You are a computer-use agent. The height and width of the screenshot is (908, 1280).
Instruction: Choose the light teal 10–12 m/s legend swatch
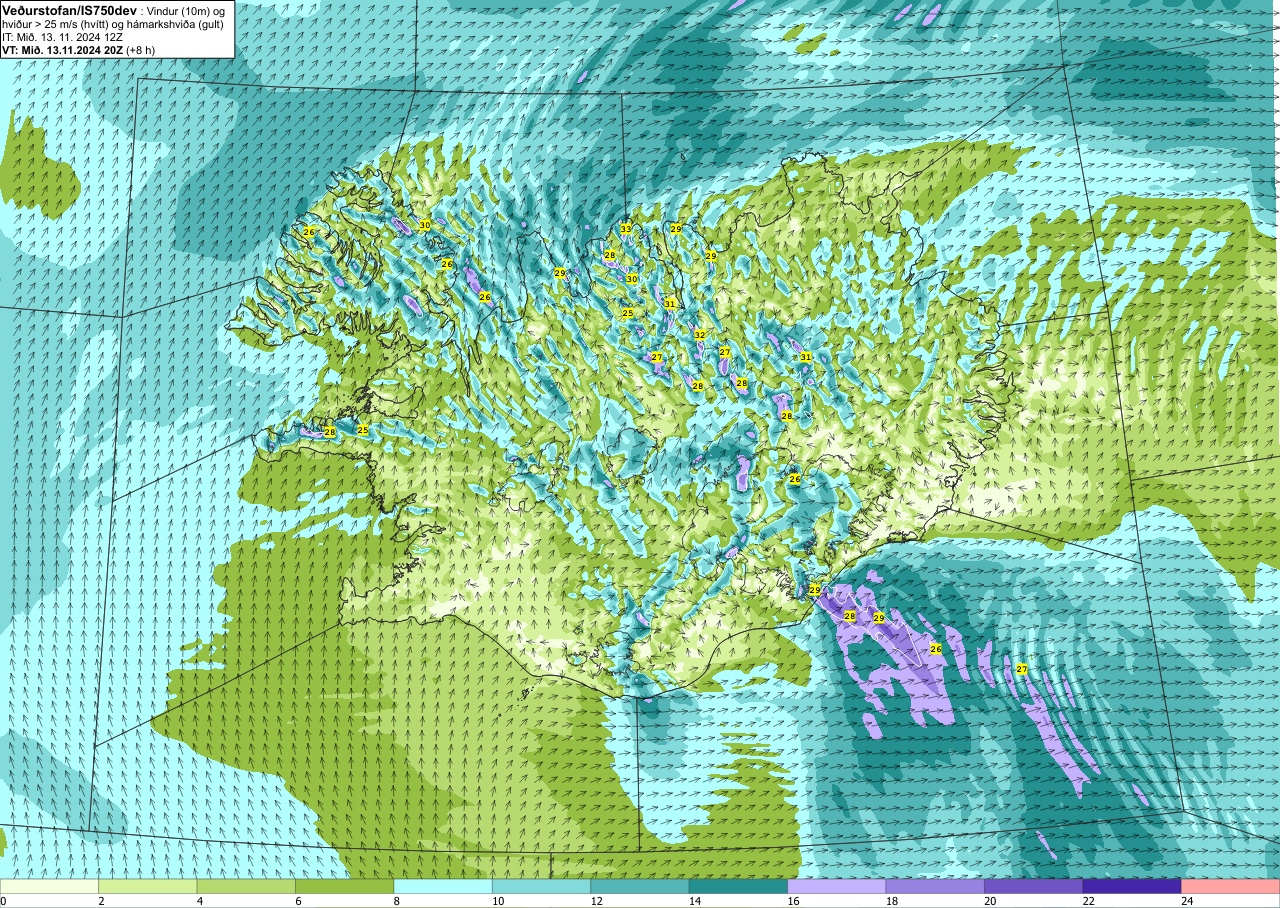point(542,886)
